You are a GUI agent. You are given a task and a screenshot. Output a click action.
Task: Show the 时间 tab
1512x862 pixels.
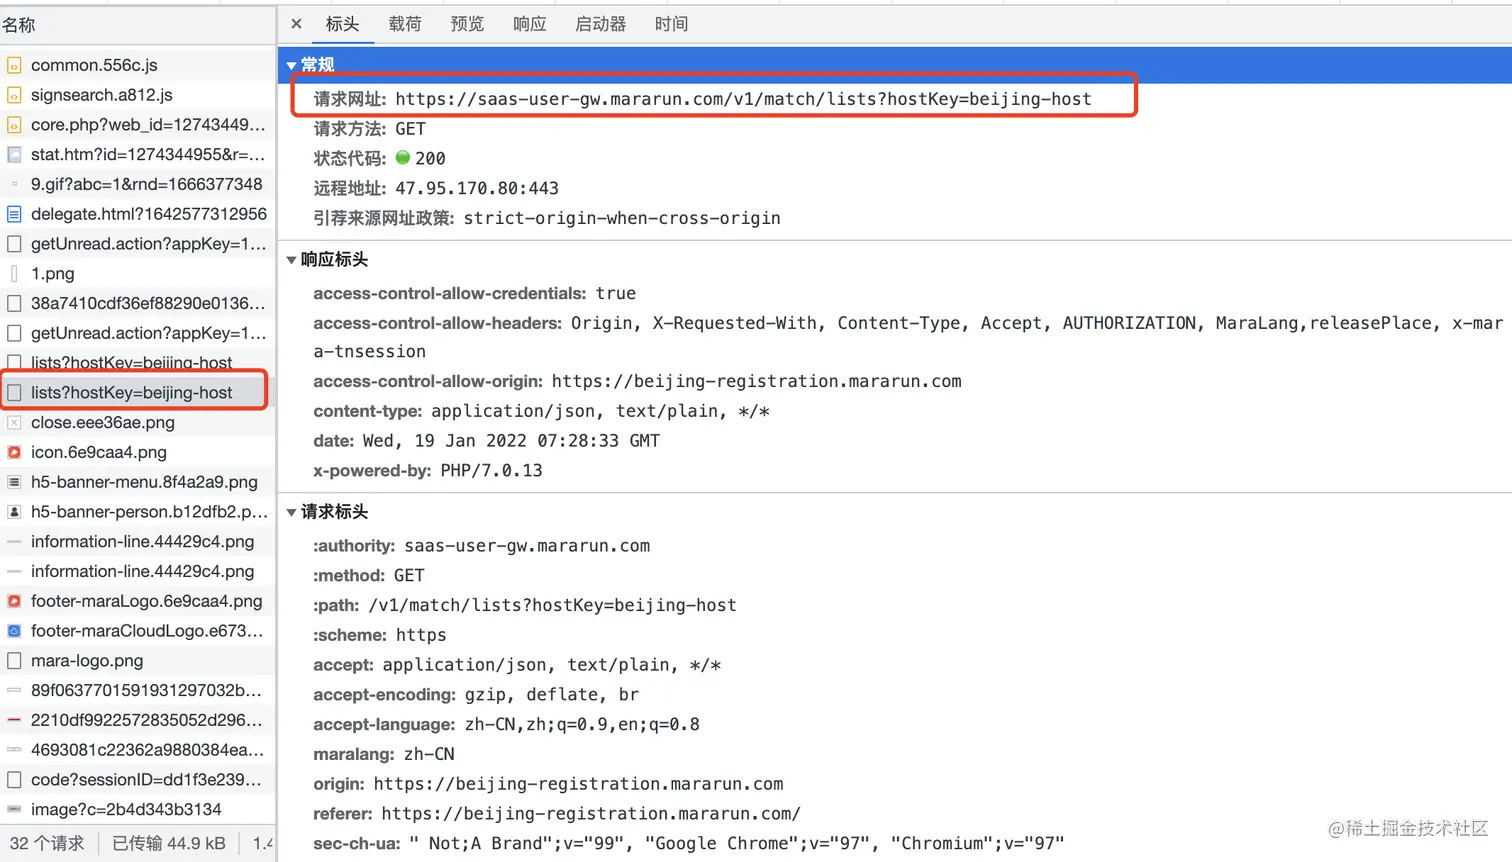(x=672, y=24)
